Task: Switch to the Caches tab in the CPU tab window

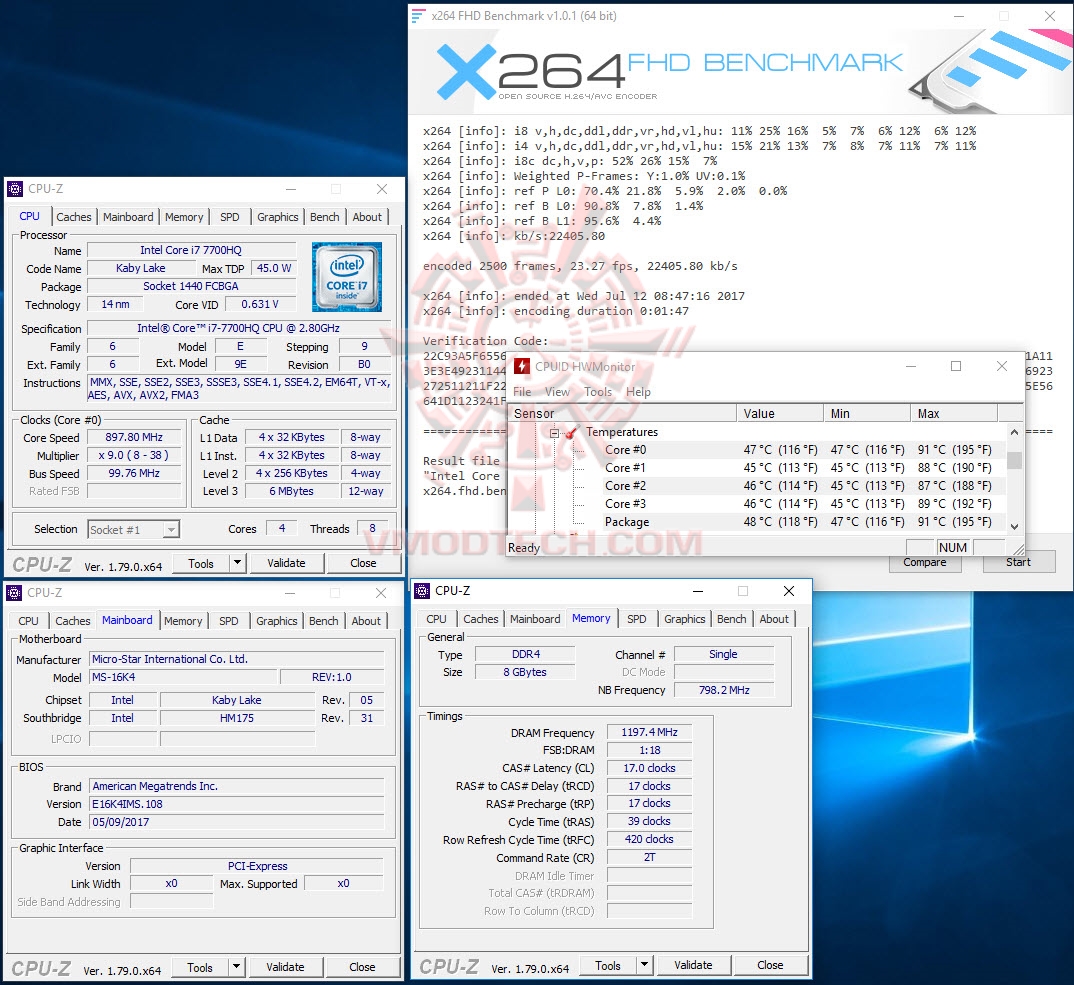Action: pyautogui.click(x=73, y=217)
